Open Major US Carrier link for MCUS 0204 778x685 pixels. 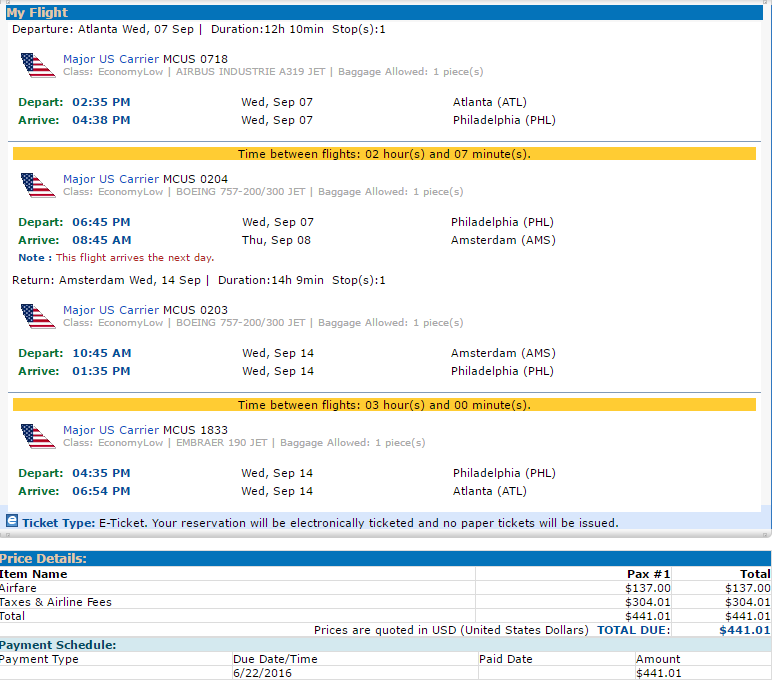(111, 179)
